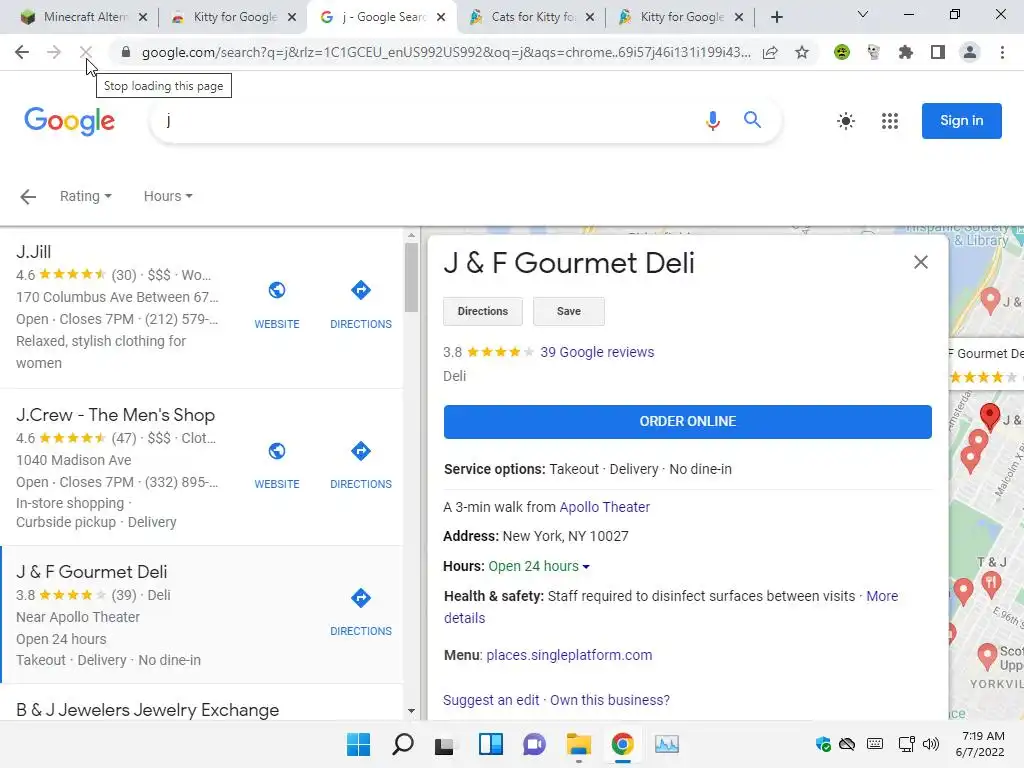Click ORDER ONLINE button
1024x768 pixels.
688,422
